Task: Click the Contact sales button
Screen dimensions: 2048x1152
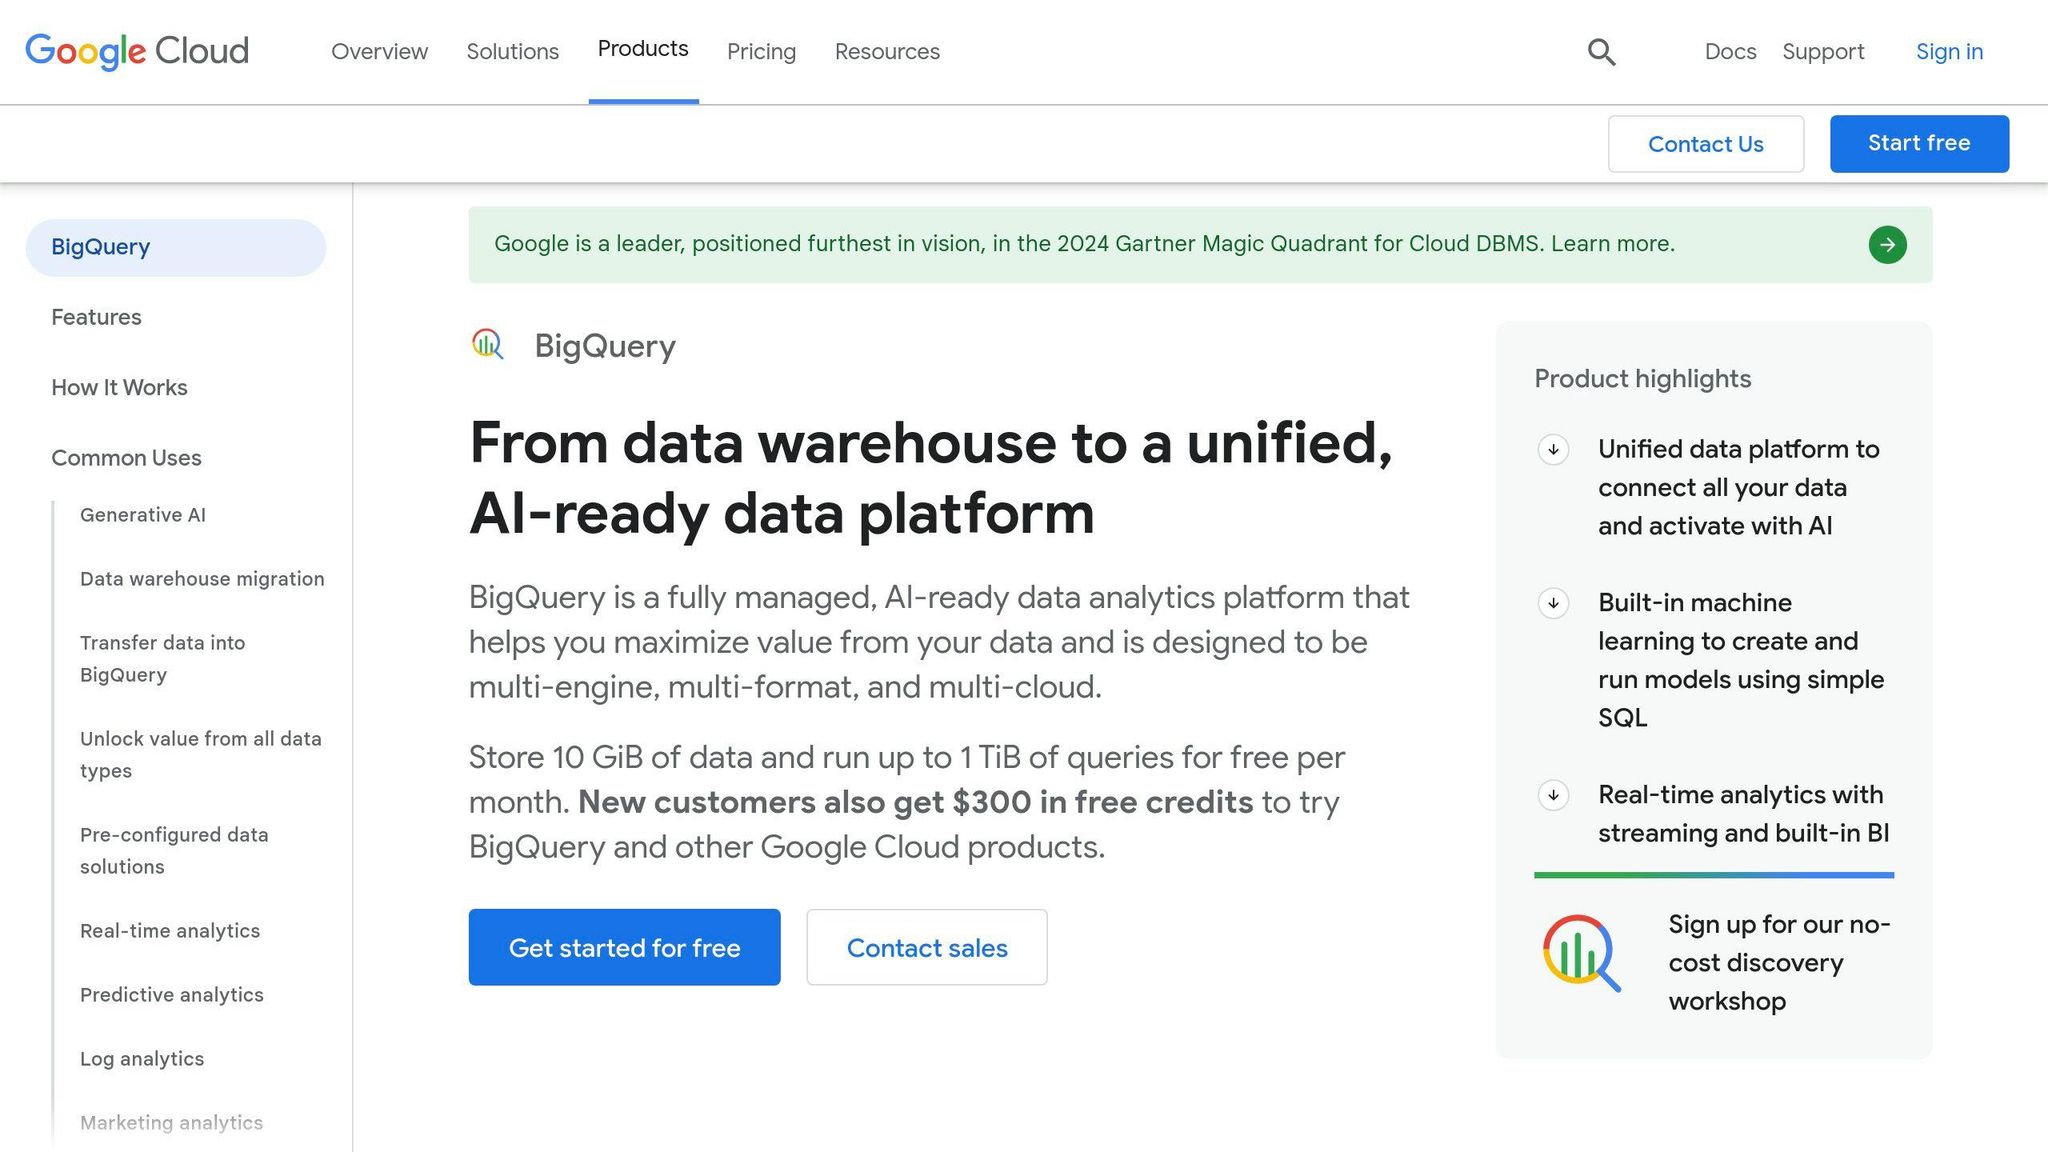Action: [x=927, y=947]
